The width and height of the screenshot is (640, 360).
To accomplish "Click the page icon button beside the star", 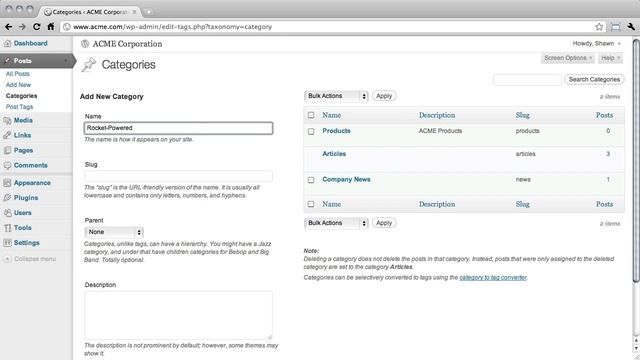I will 616,27.
